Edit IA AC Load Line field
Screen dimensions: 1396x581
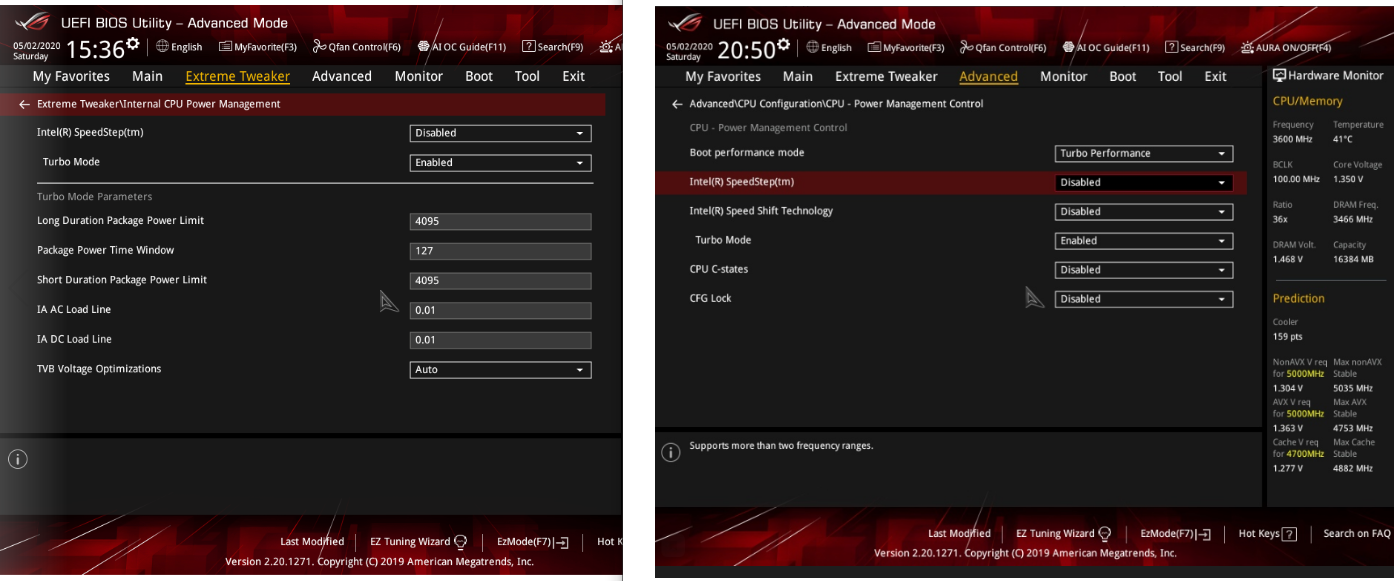[501, 311]
